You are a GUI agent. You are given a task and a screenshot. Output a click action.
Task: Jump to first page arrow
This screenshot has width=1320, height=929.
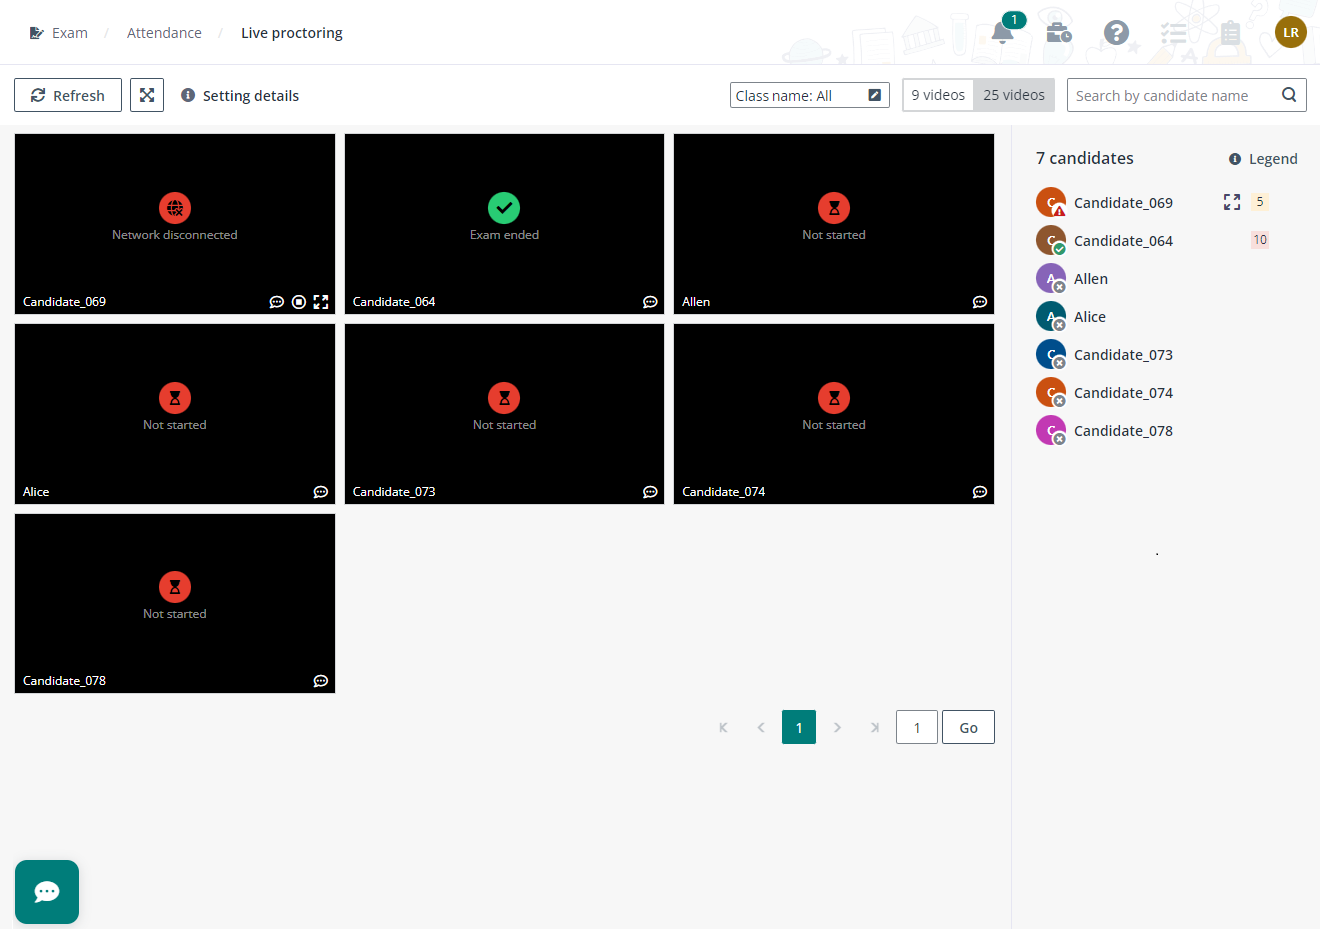click(x=723, y=727)
